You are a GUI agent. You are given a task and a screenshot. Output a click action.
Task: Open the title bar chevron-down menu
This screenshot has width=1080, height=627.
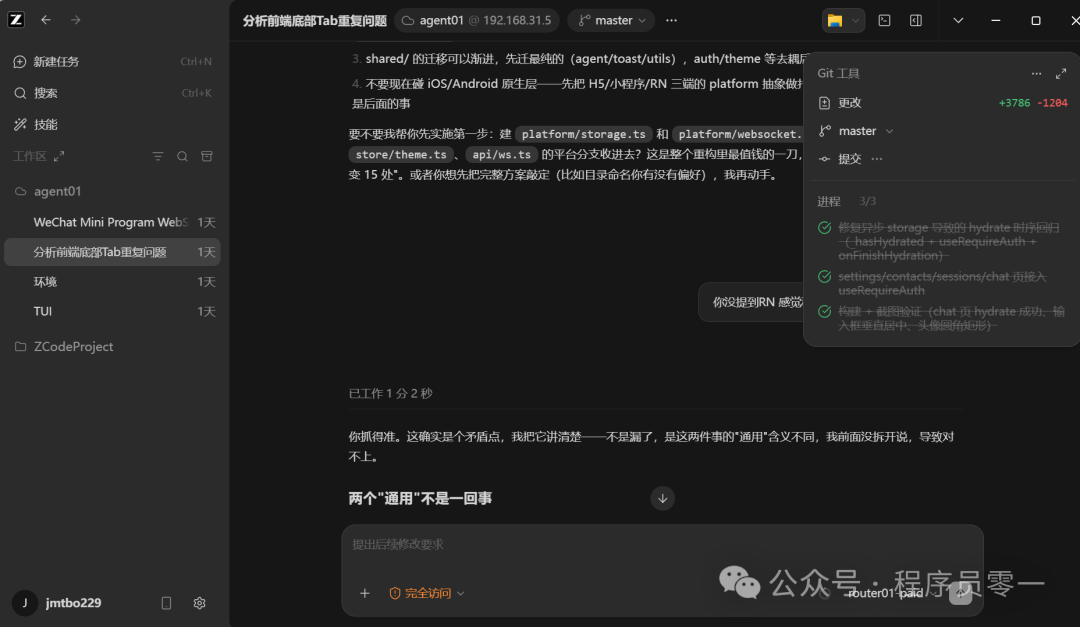[x=958, y=21]
